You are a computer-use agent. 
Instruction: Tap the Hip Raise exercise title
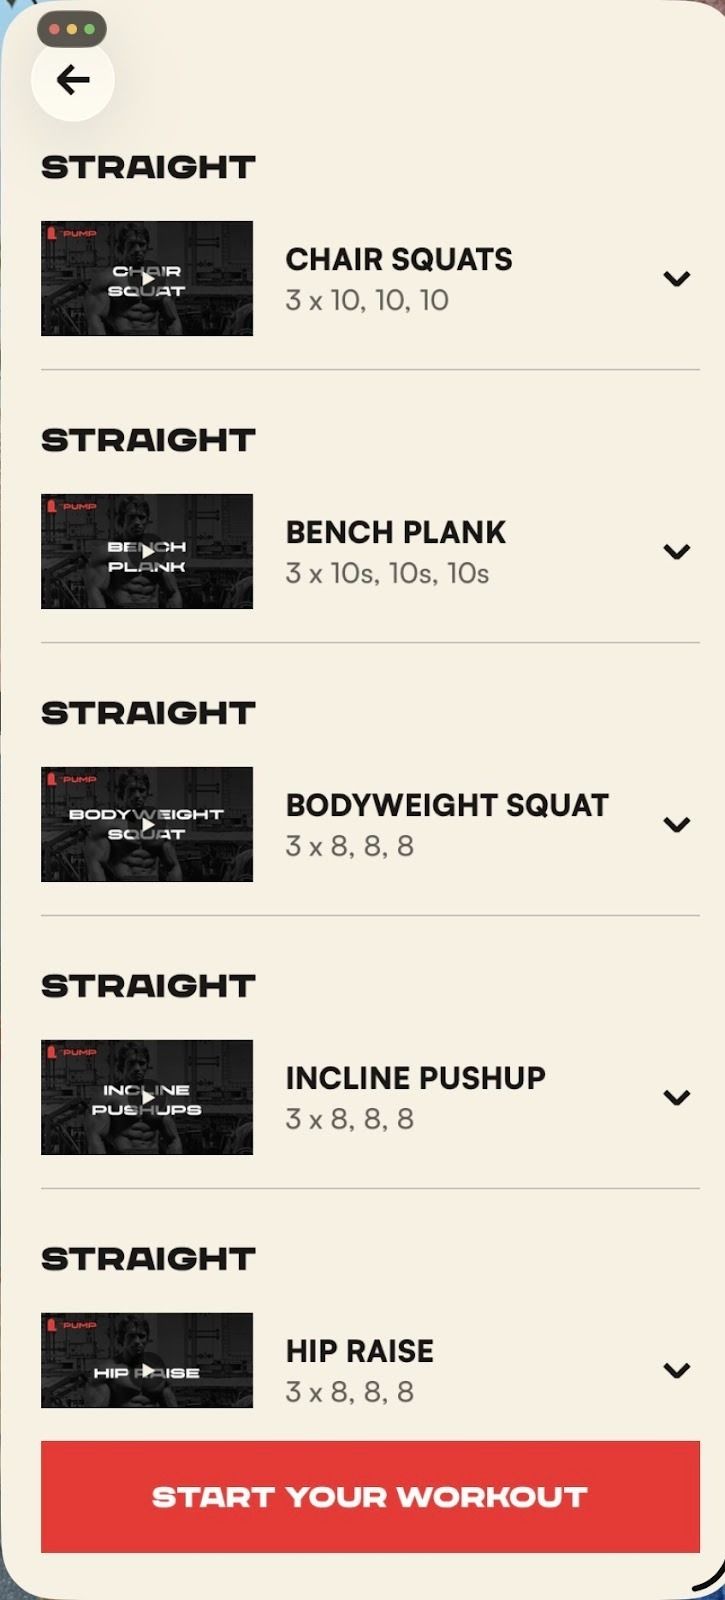coord(360,1351)
